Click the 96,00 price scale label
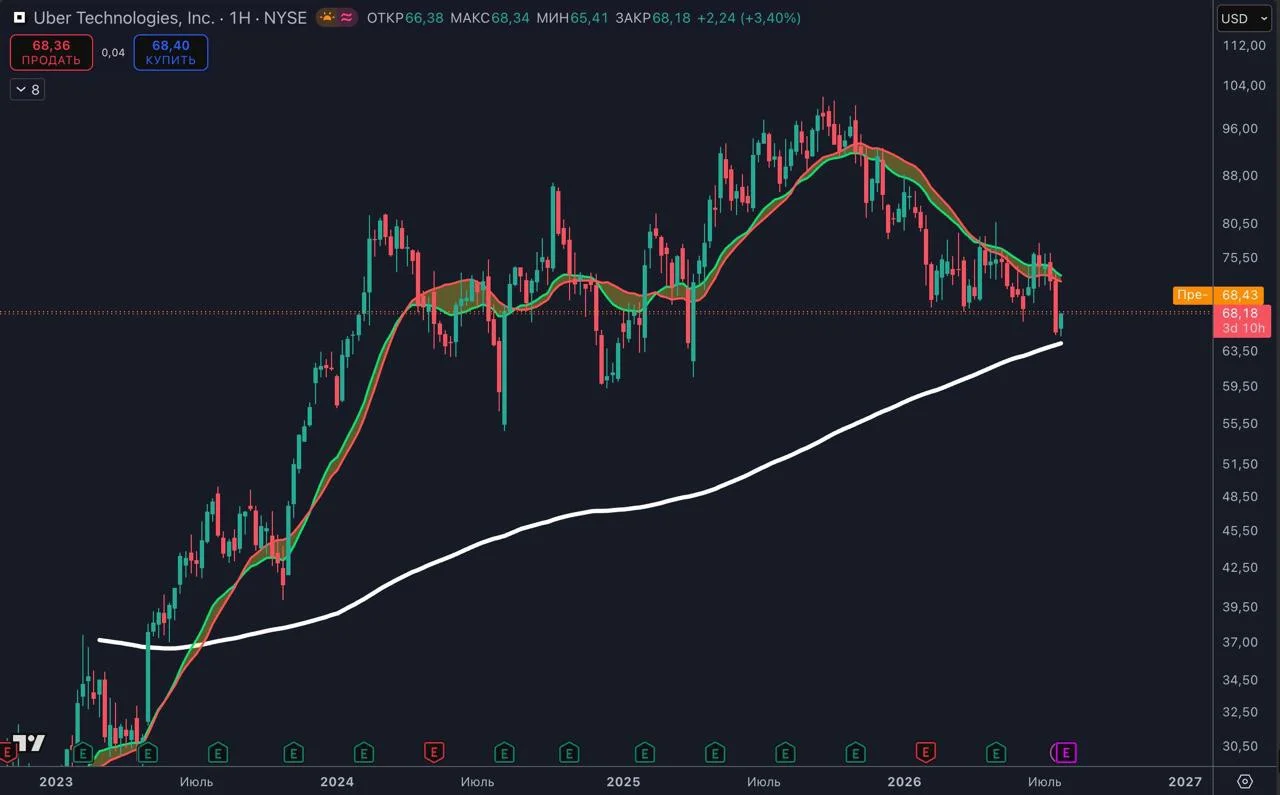This screenshot has height=795, width=1280. (x=1240, y=128)
